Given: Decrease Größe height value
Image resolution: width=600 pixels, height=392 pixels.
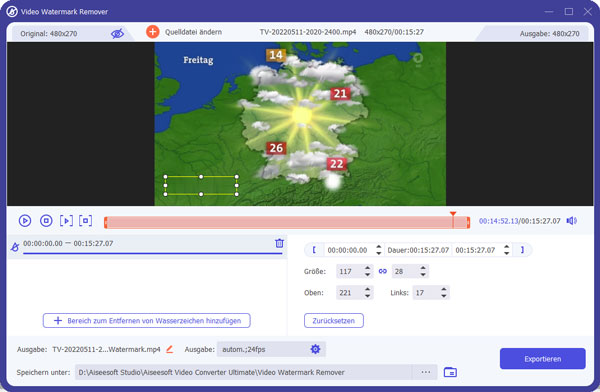Looking at the screenshot, I should [x=423, y=274].
